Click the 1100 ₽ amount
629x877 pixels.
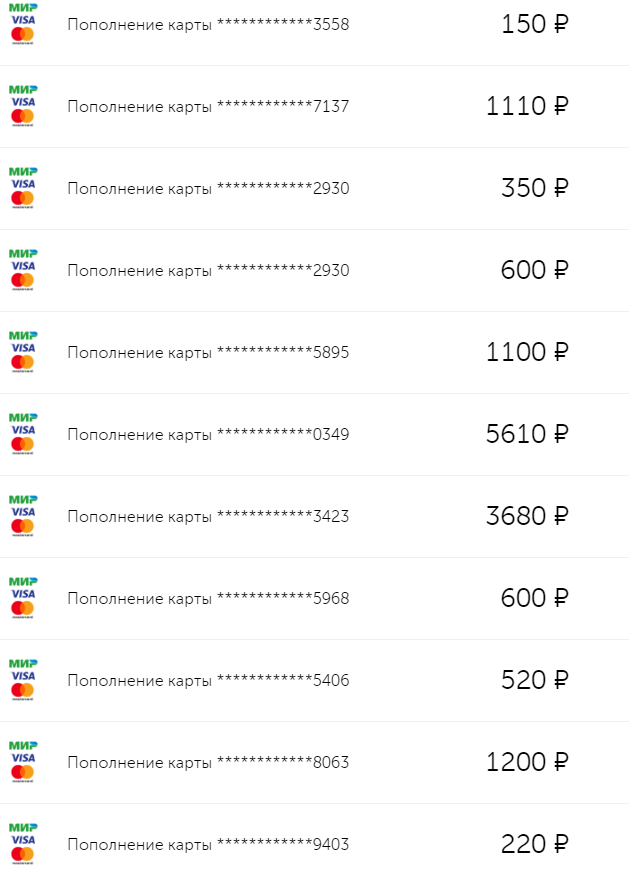527,352
